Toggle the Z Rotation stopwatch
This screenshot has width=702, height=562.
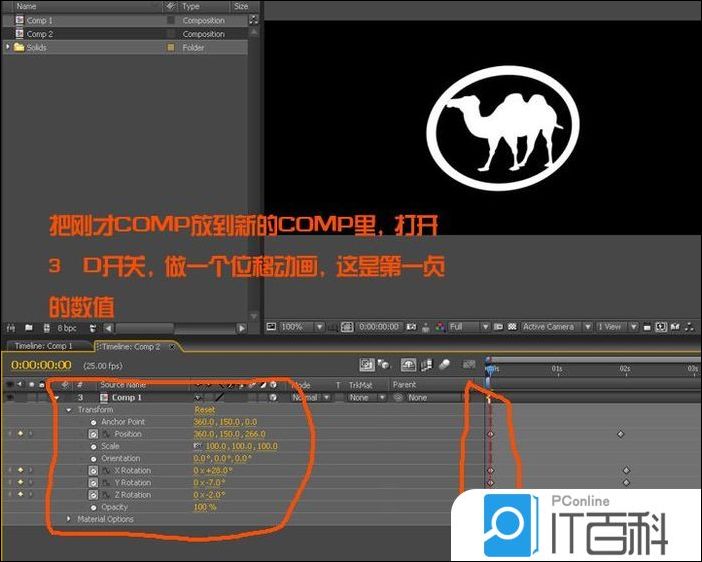coord(93,495)
